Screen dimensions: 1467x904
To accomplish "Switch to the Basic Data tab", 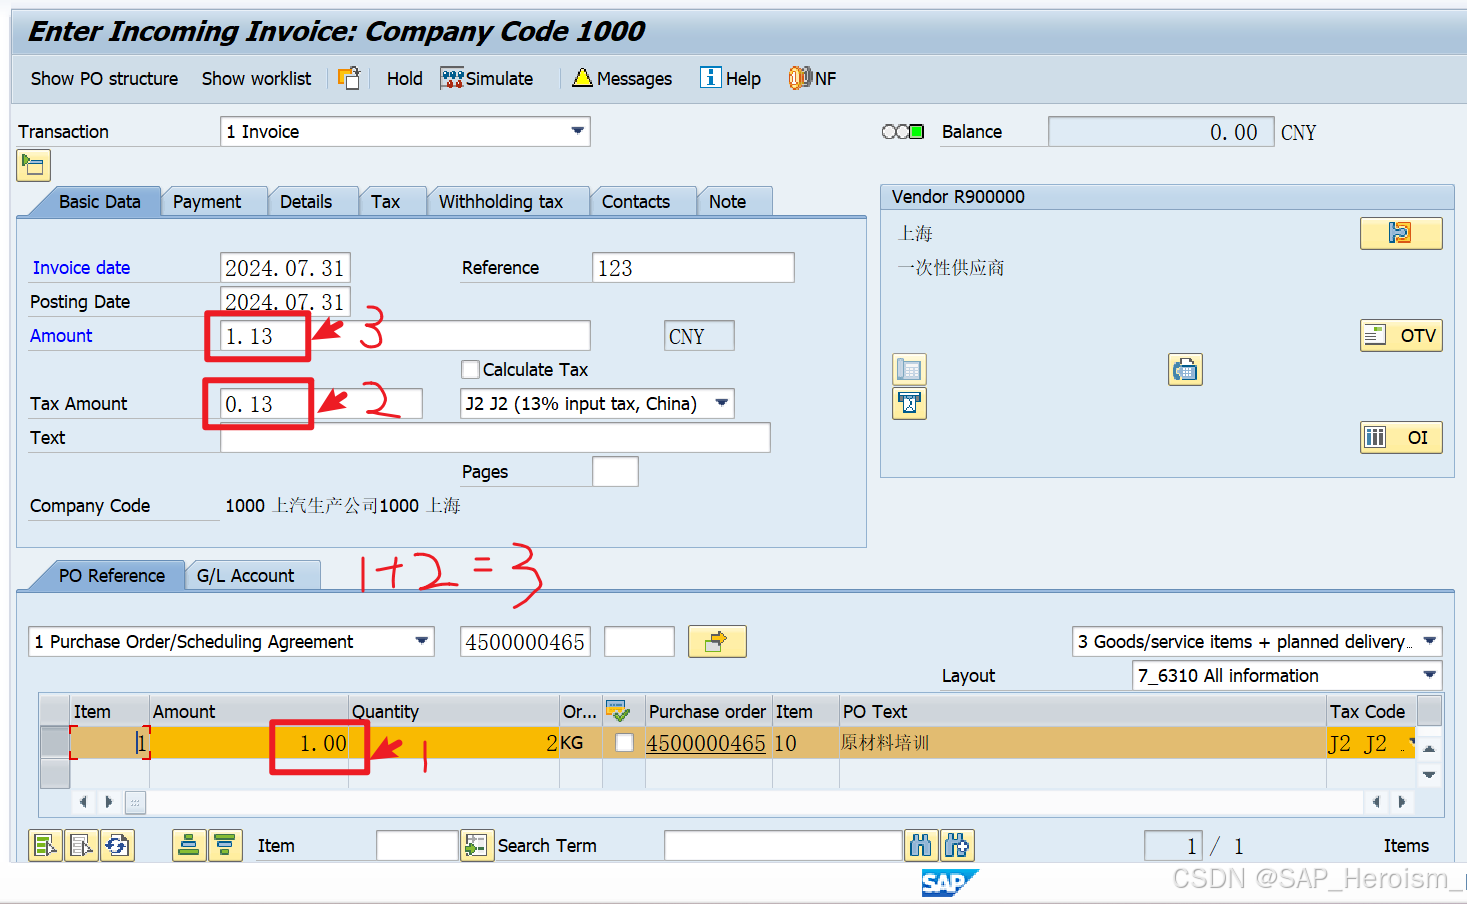I will click(99, 201).
